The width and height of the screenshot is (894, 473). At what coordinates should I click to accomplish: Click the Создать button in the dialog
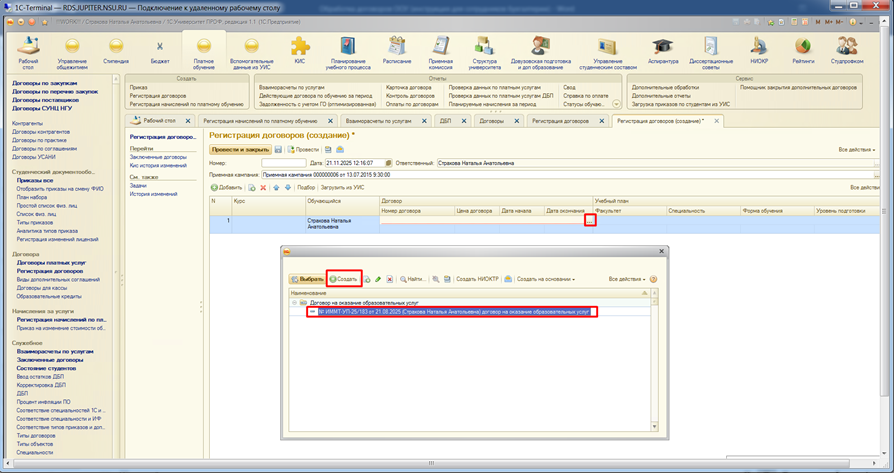coord(343,279)
